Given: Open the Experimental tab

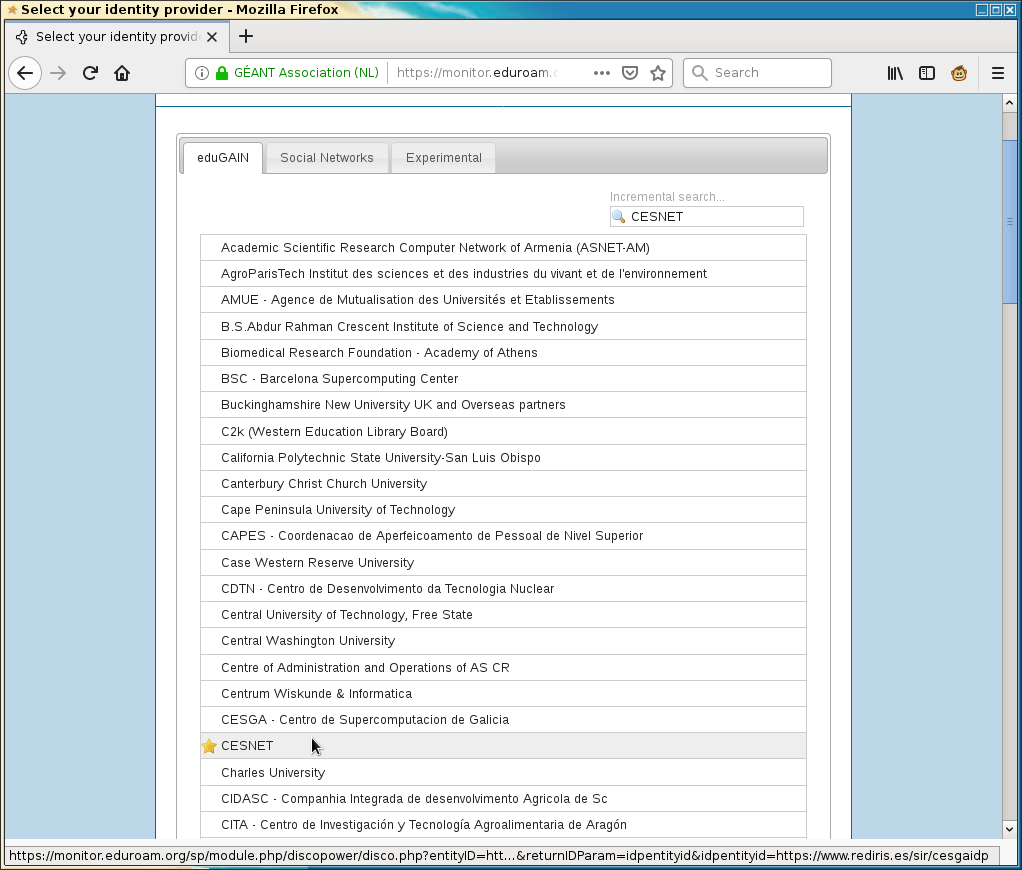Looking at the screenshot, I should [444, 158].
